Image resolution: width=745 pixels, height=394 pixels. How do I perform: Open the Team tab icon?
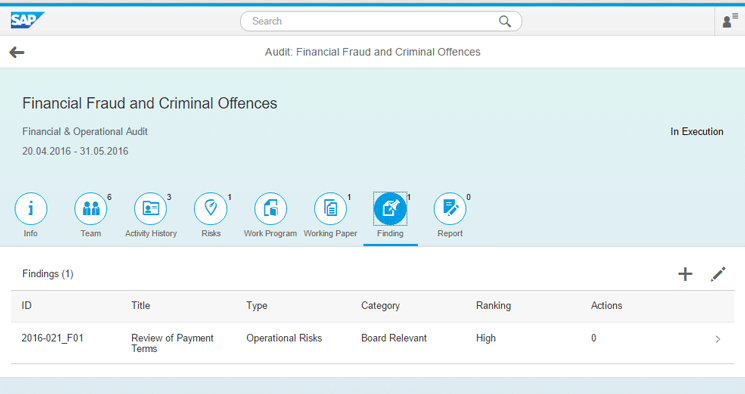point(91,209)
